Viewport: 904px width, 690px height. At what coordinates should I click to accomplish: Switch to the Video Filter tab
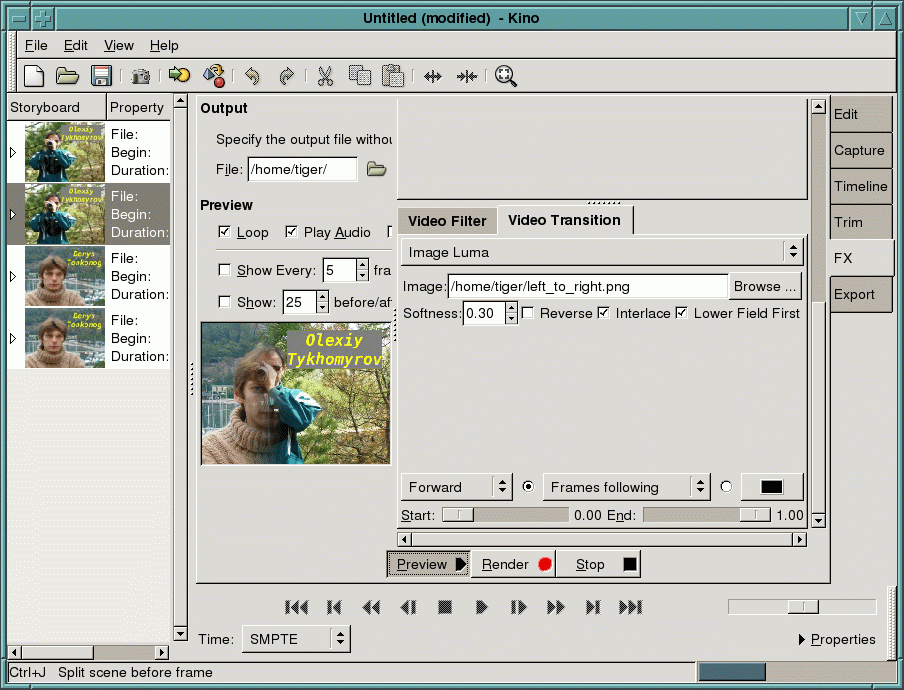(447, 221)
